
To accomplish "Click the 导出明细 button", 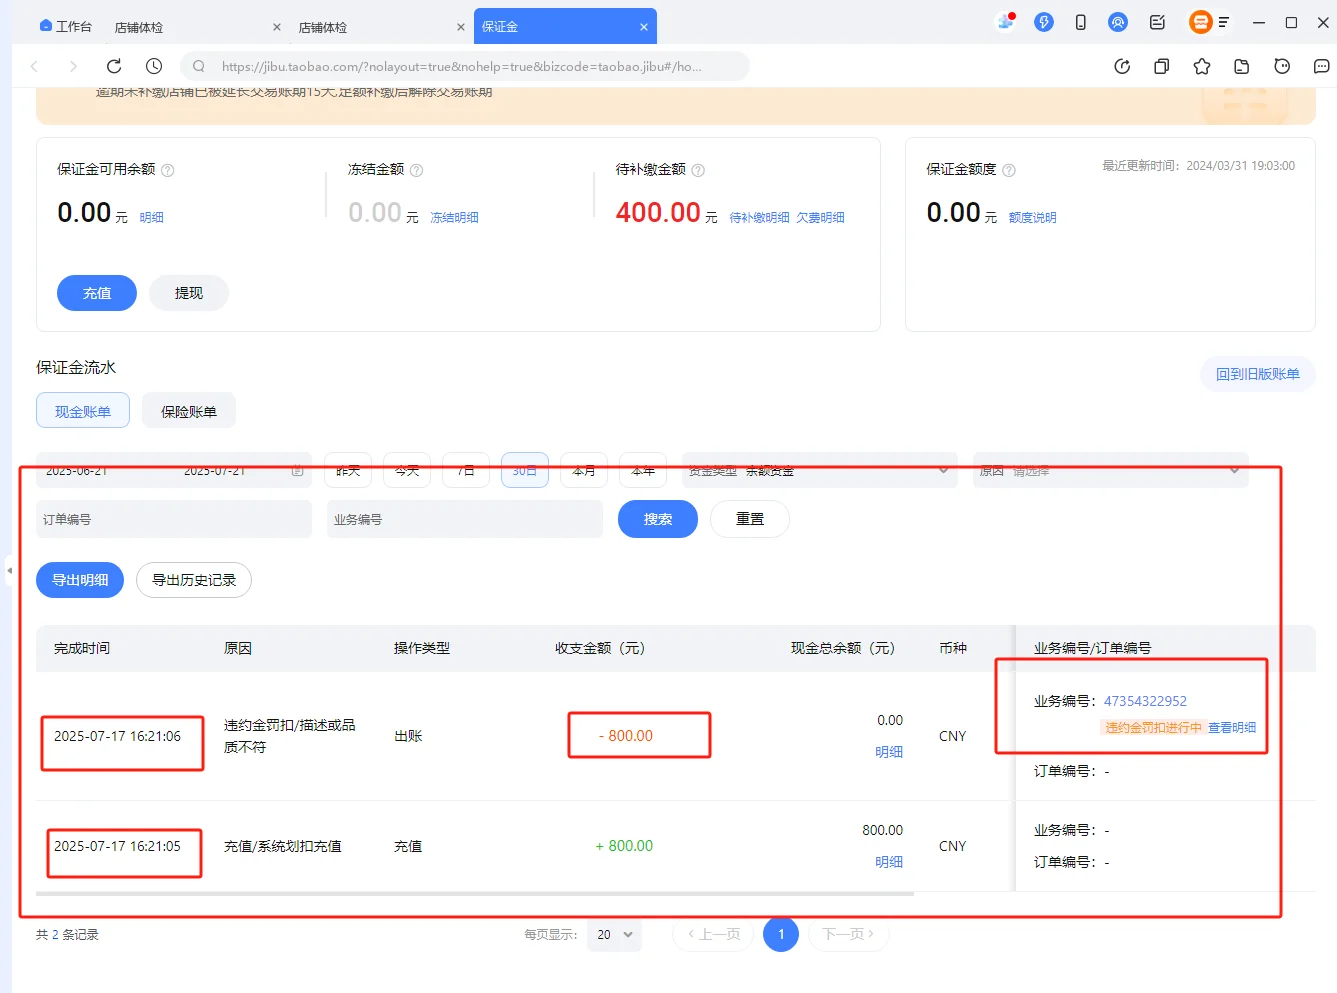I will [80, 580].
